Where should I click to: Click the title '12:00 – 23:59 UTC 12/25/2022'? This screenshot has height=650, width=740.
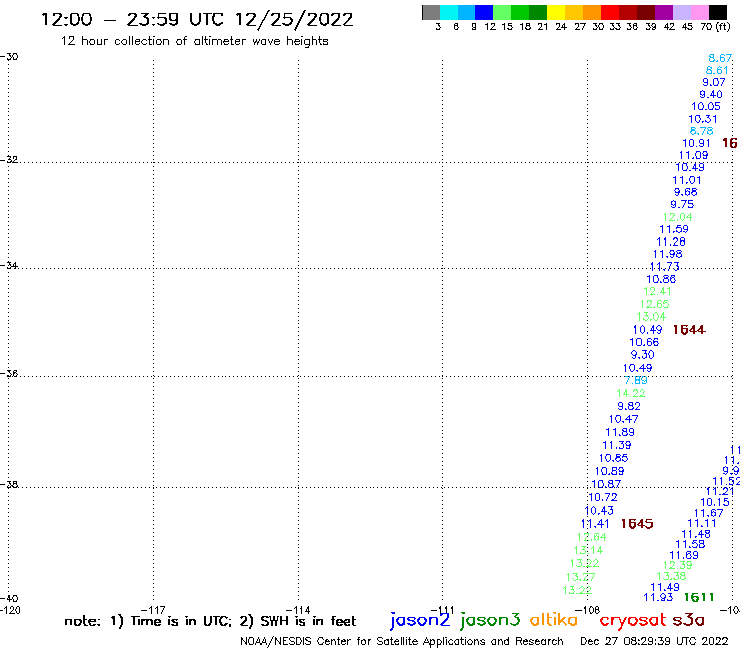pyautogui.click(x=197, y=20)
